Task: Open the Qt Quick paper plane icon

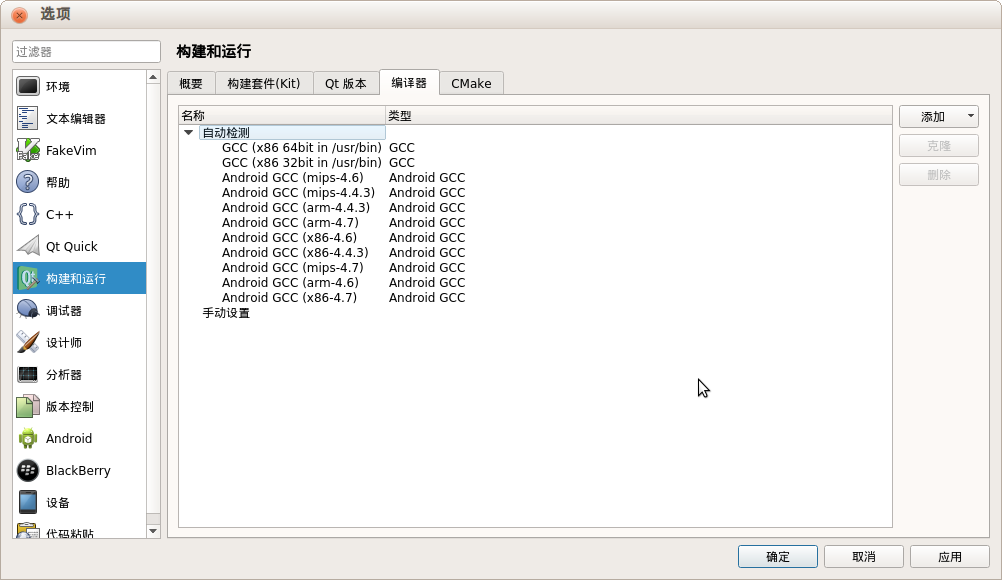Action: tap(27, 246)
